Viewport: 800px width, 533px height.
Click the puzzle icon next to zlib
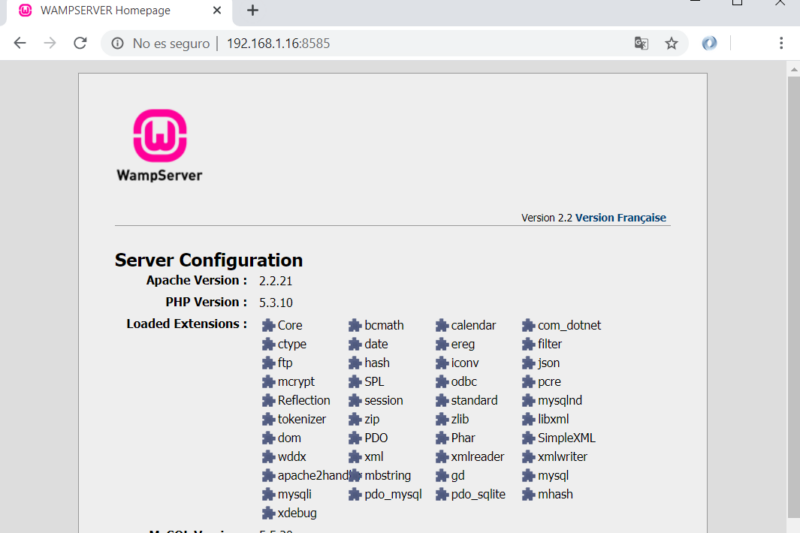(442, 419)
